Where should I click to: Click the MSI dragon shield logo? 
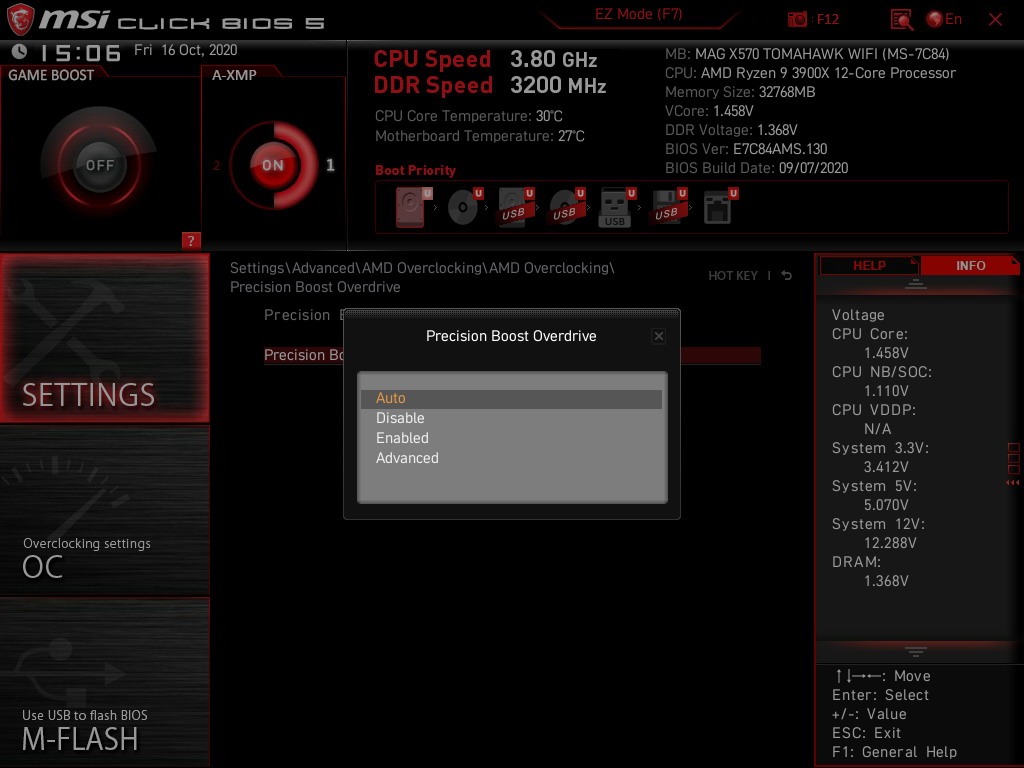pyautogui.click(x=20, y=19)
